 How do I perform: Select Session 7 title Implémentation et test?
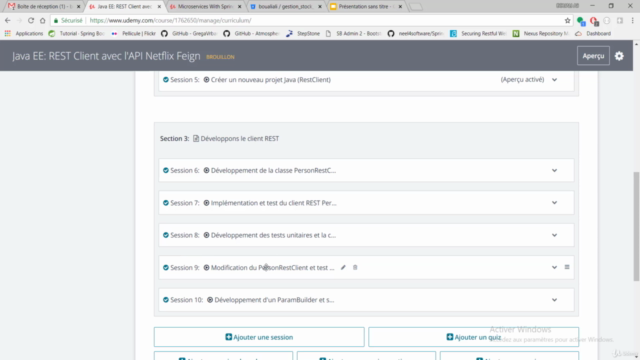(273, 203)
